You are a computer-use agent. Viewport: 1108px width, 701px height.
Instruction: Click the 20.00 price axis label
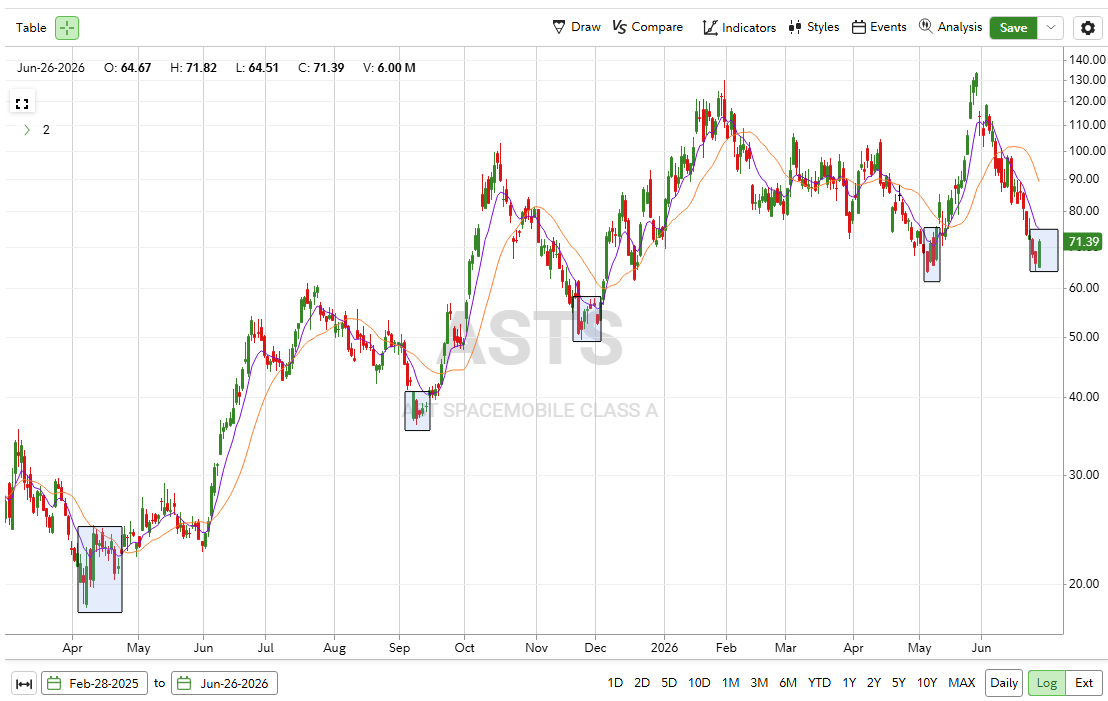click(1084, 584)
